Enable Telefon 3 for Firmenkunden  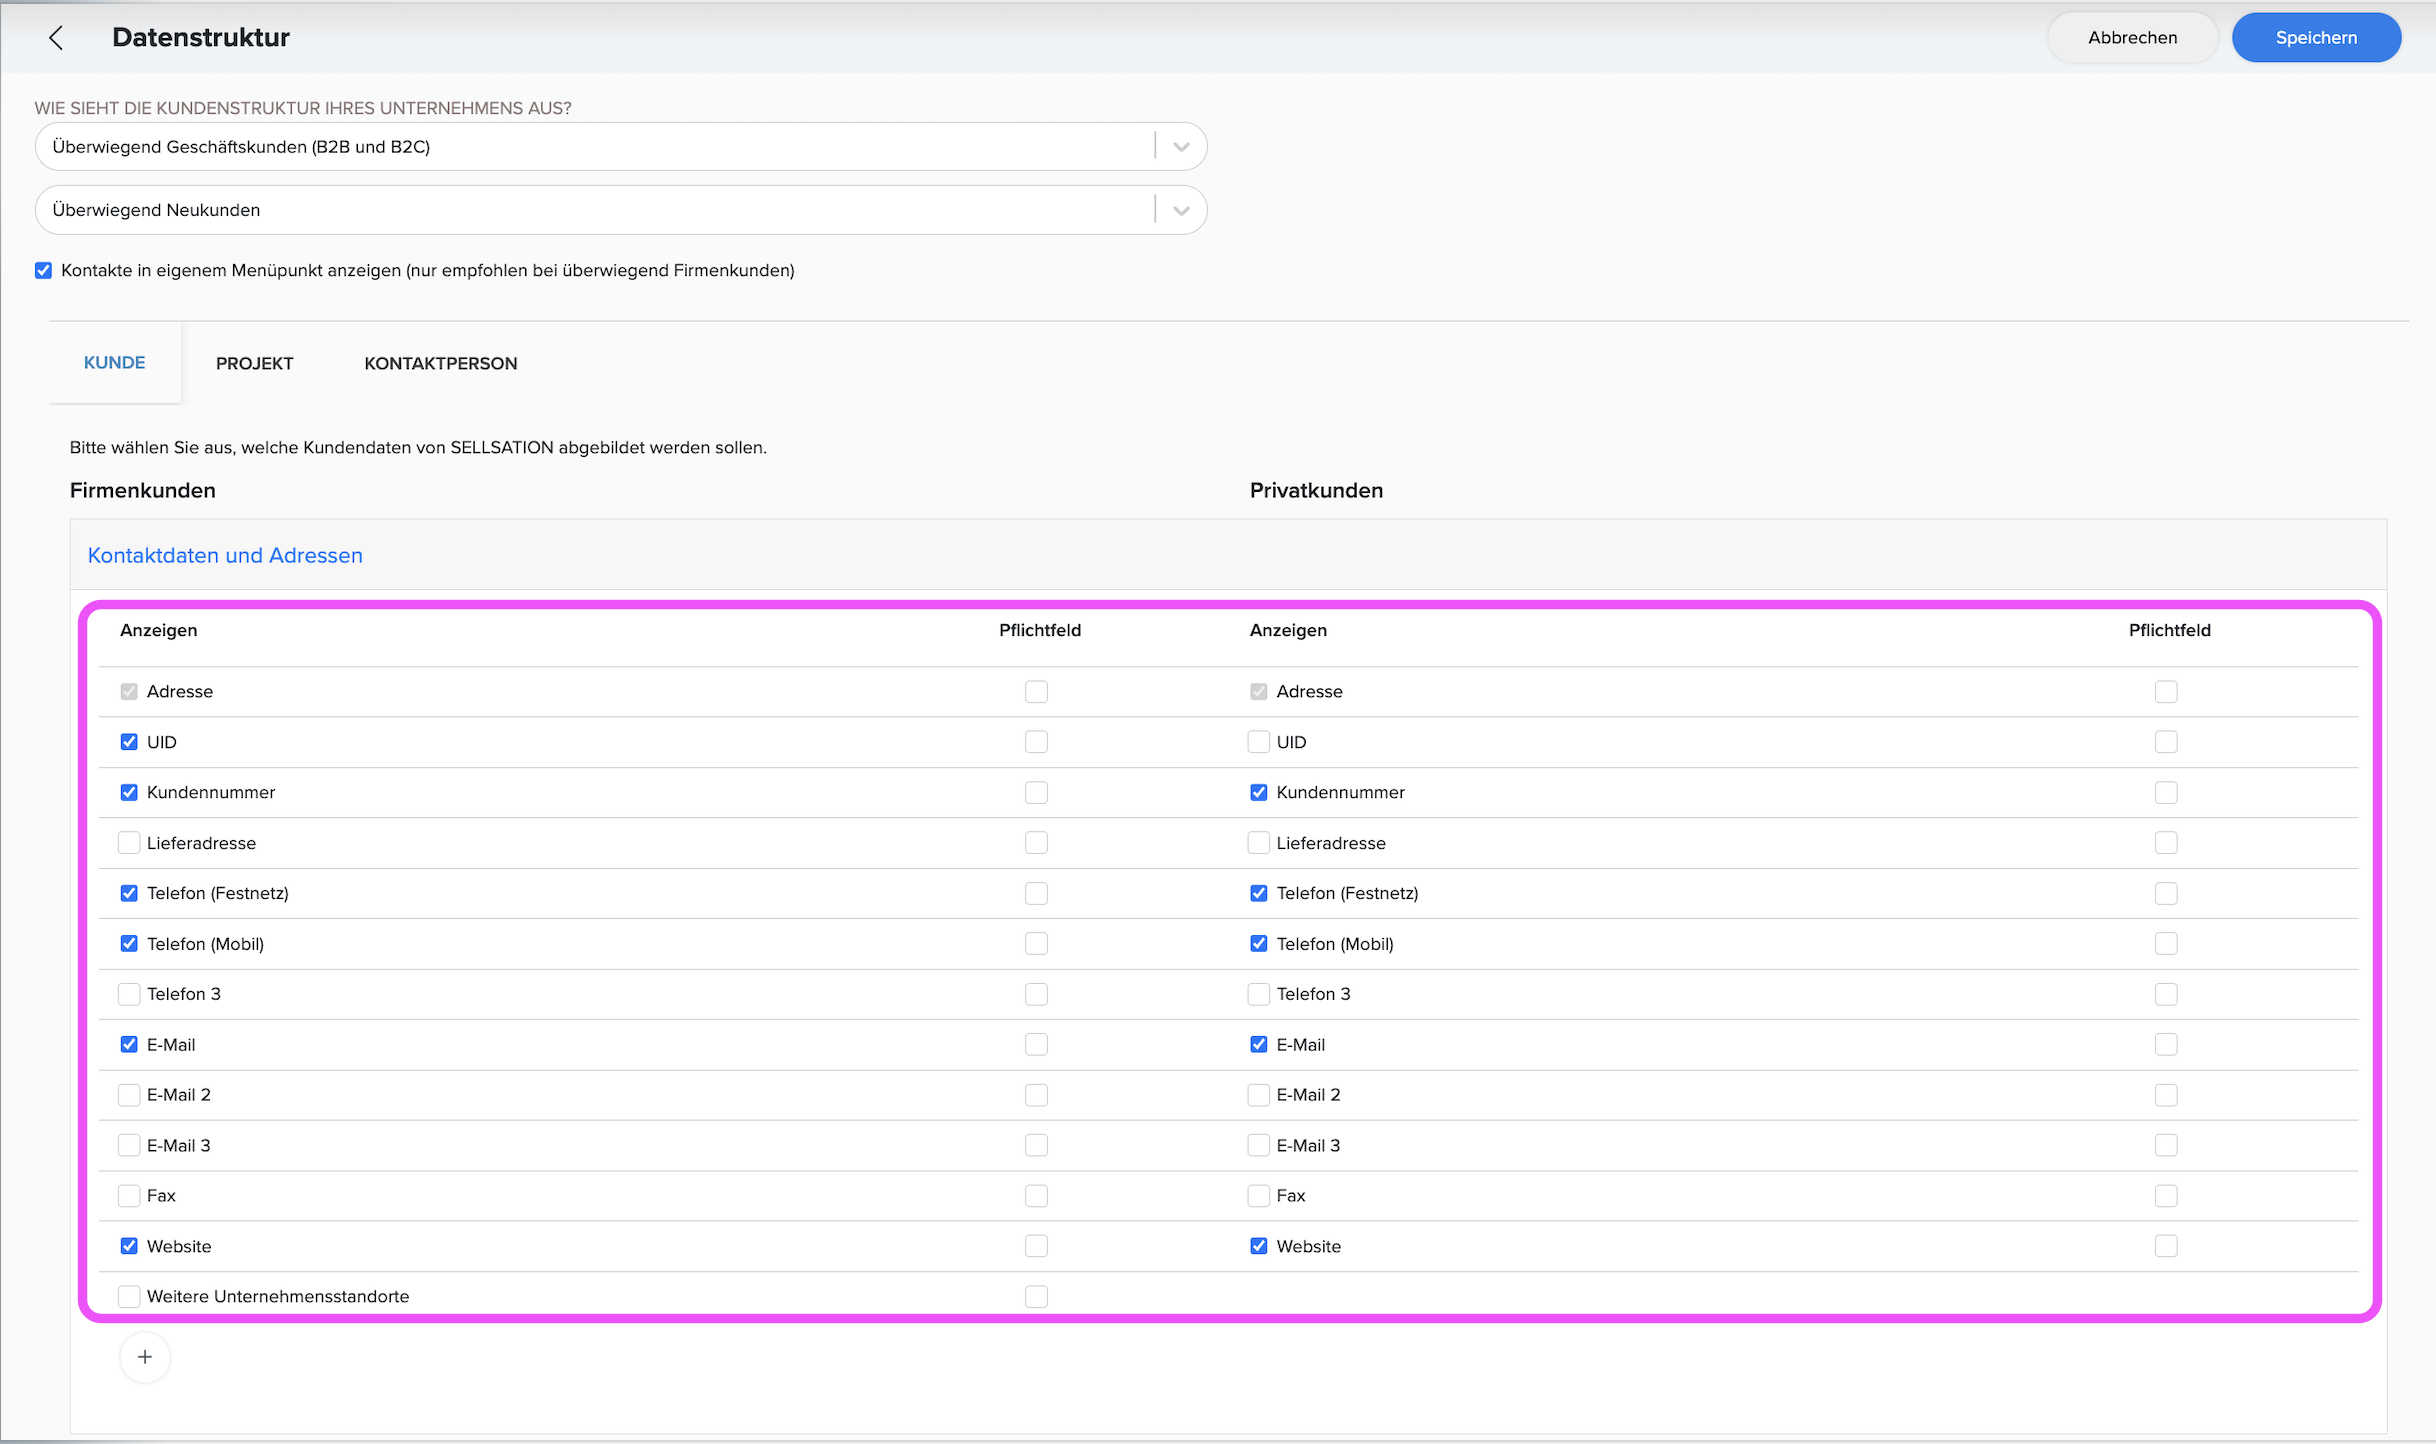pos(129,994)
